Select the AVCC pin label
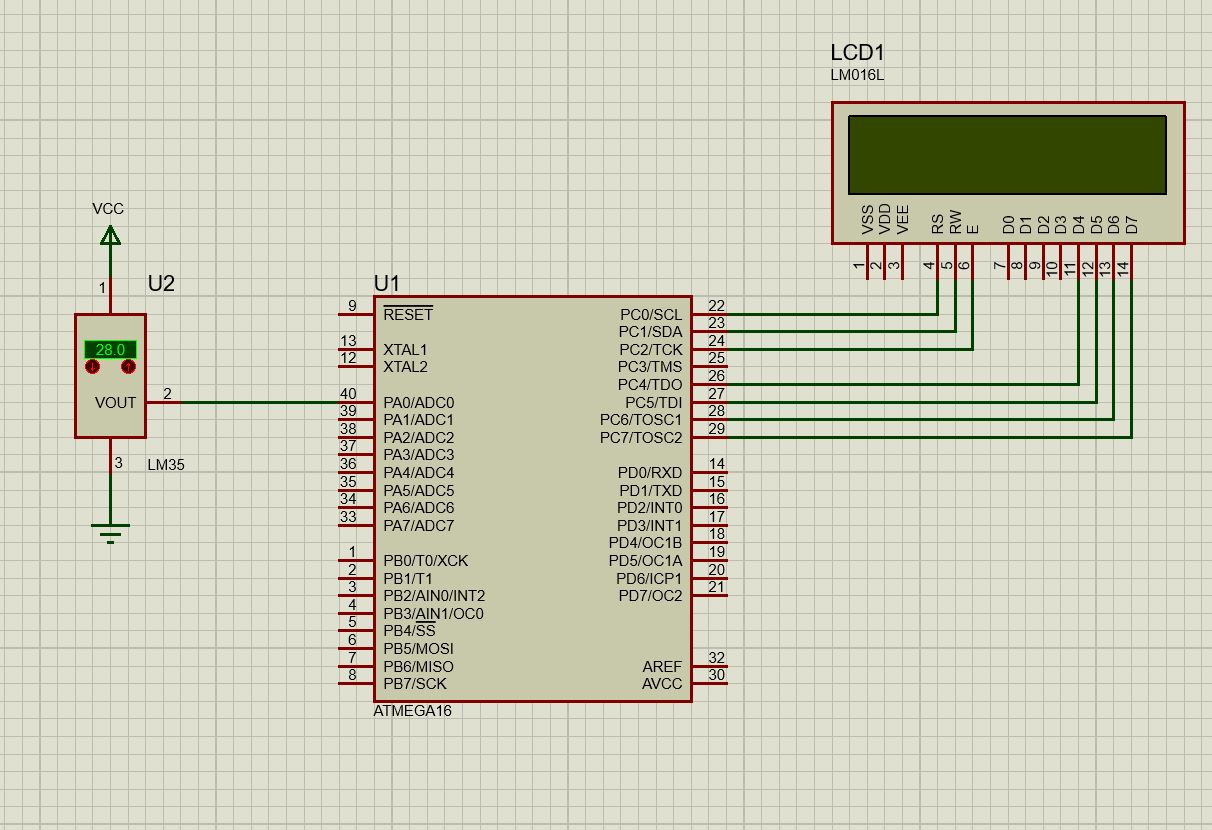 tap(662, 684)
